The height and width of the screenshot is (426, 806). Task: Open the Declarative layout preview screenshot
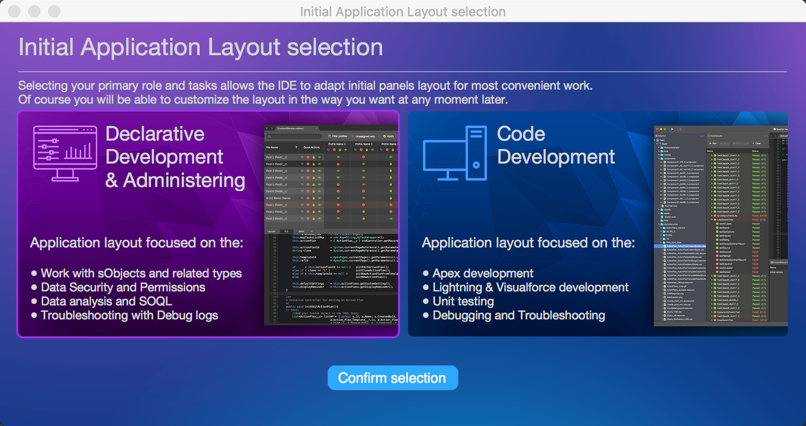(331, 225)
